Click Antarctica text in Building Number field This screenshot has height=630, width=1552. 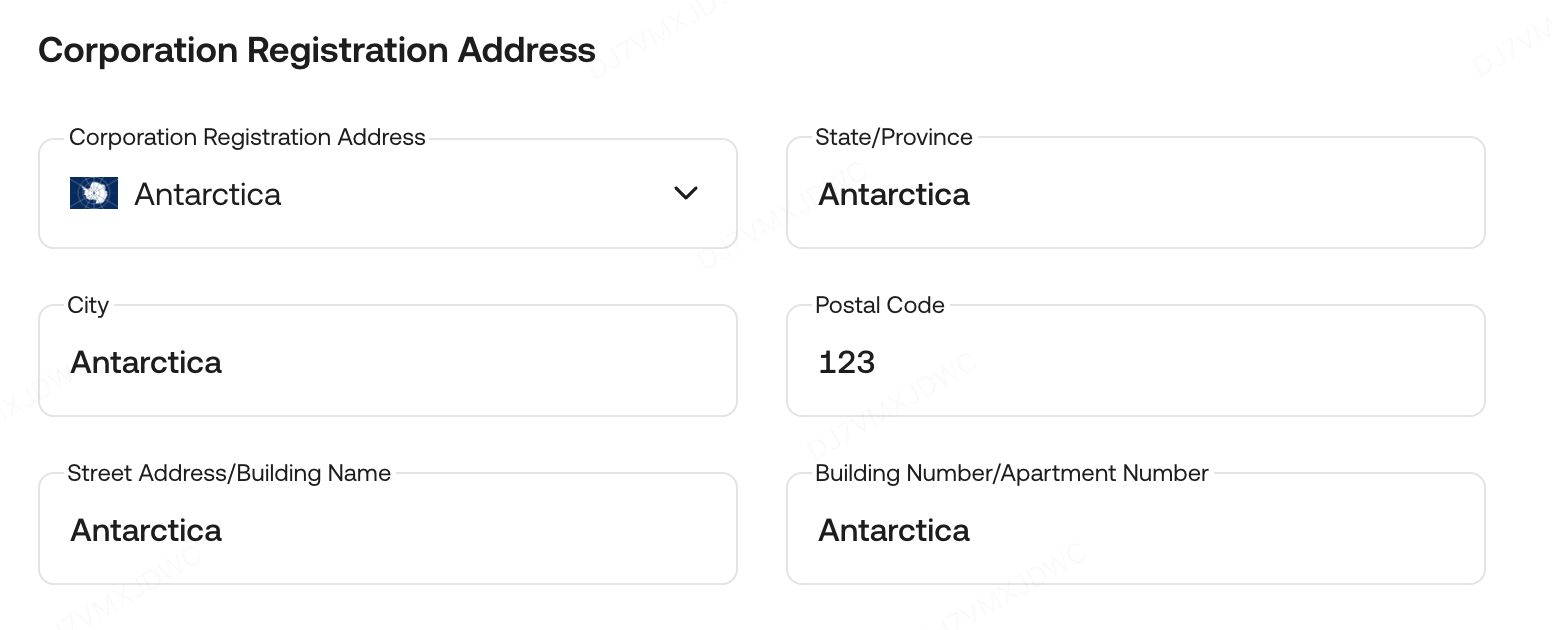[x=894, y=530]
